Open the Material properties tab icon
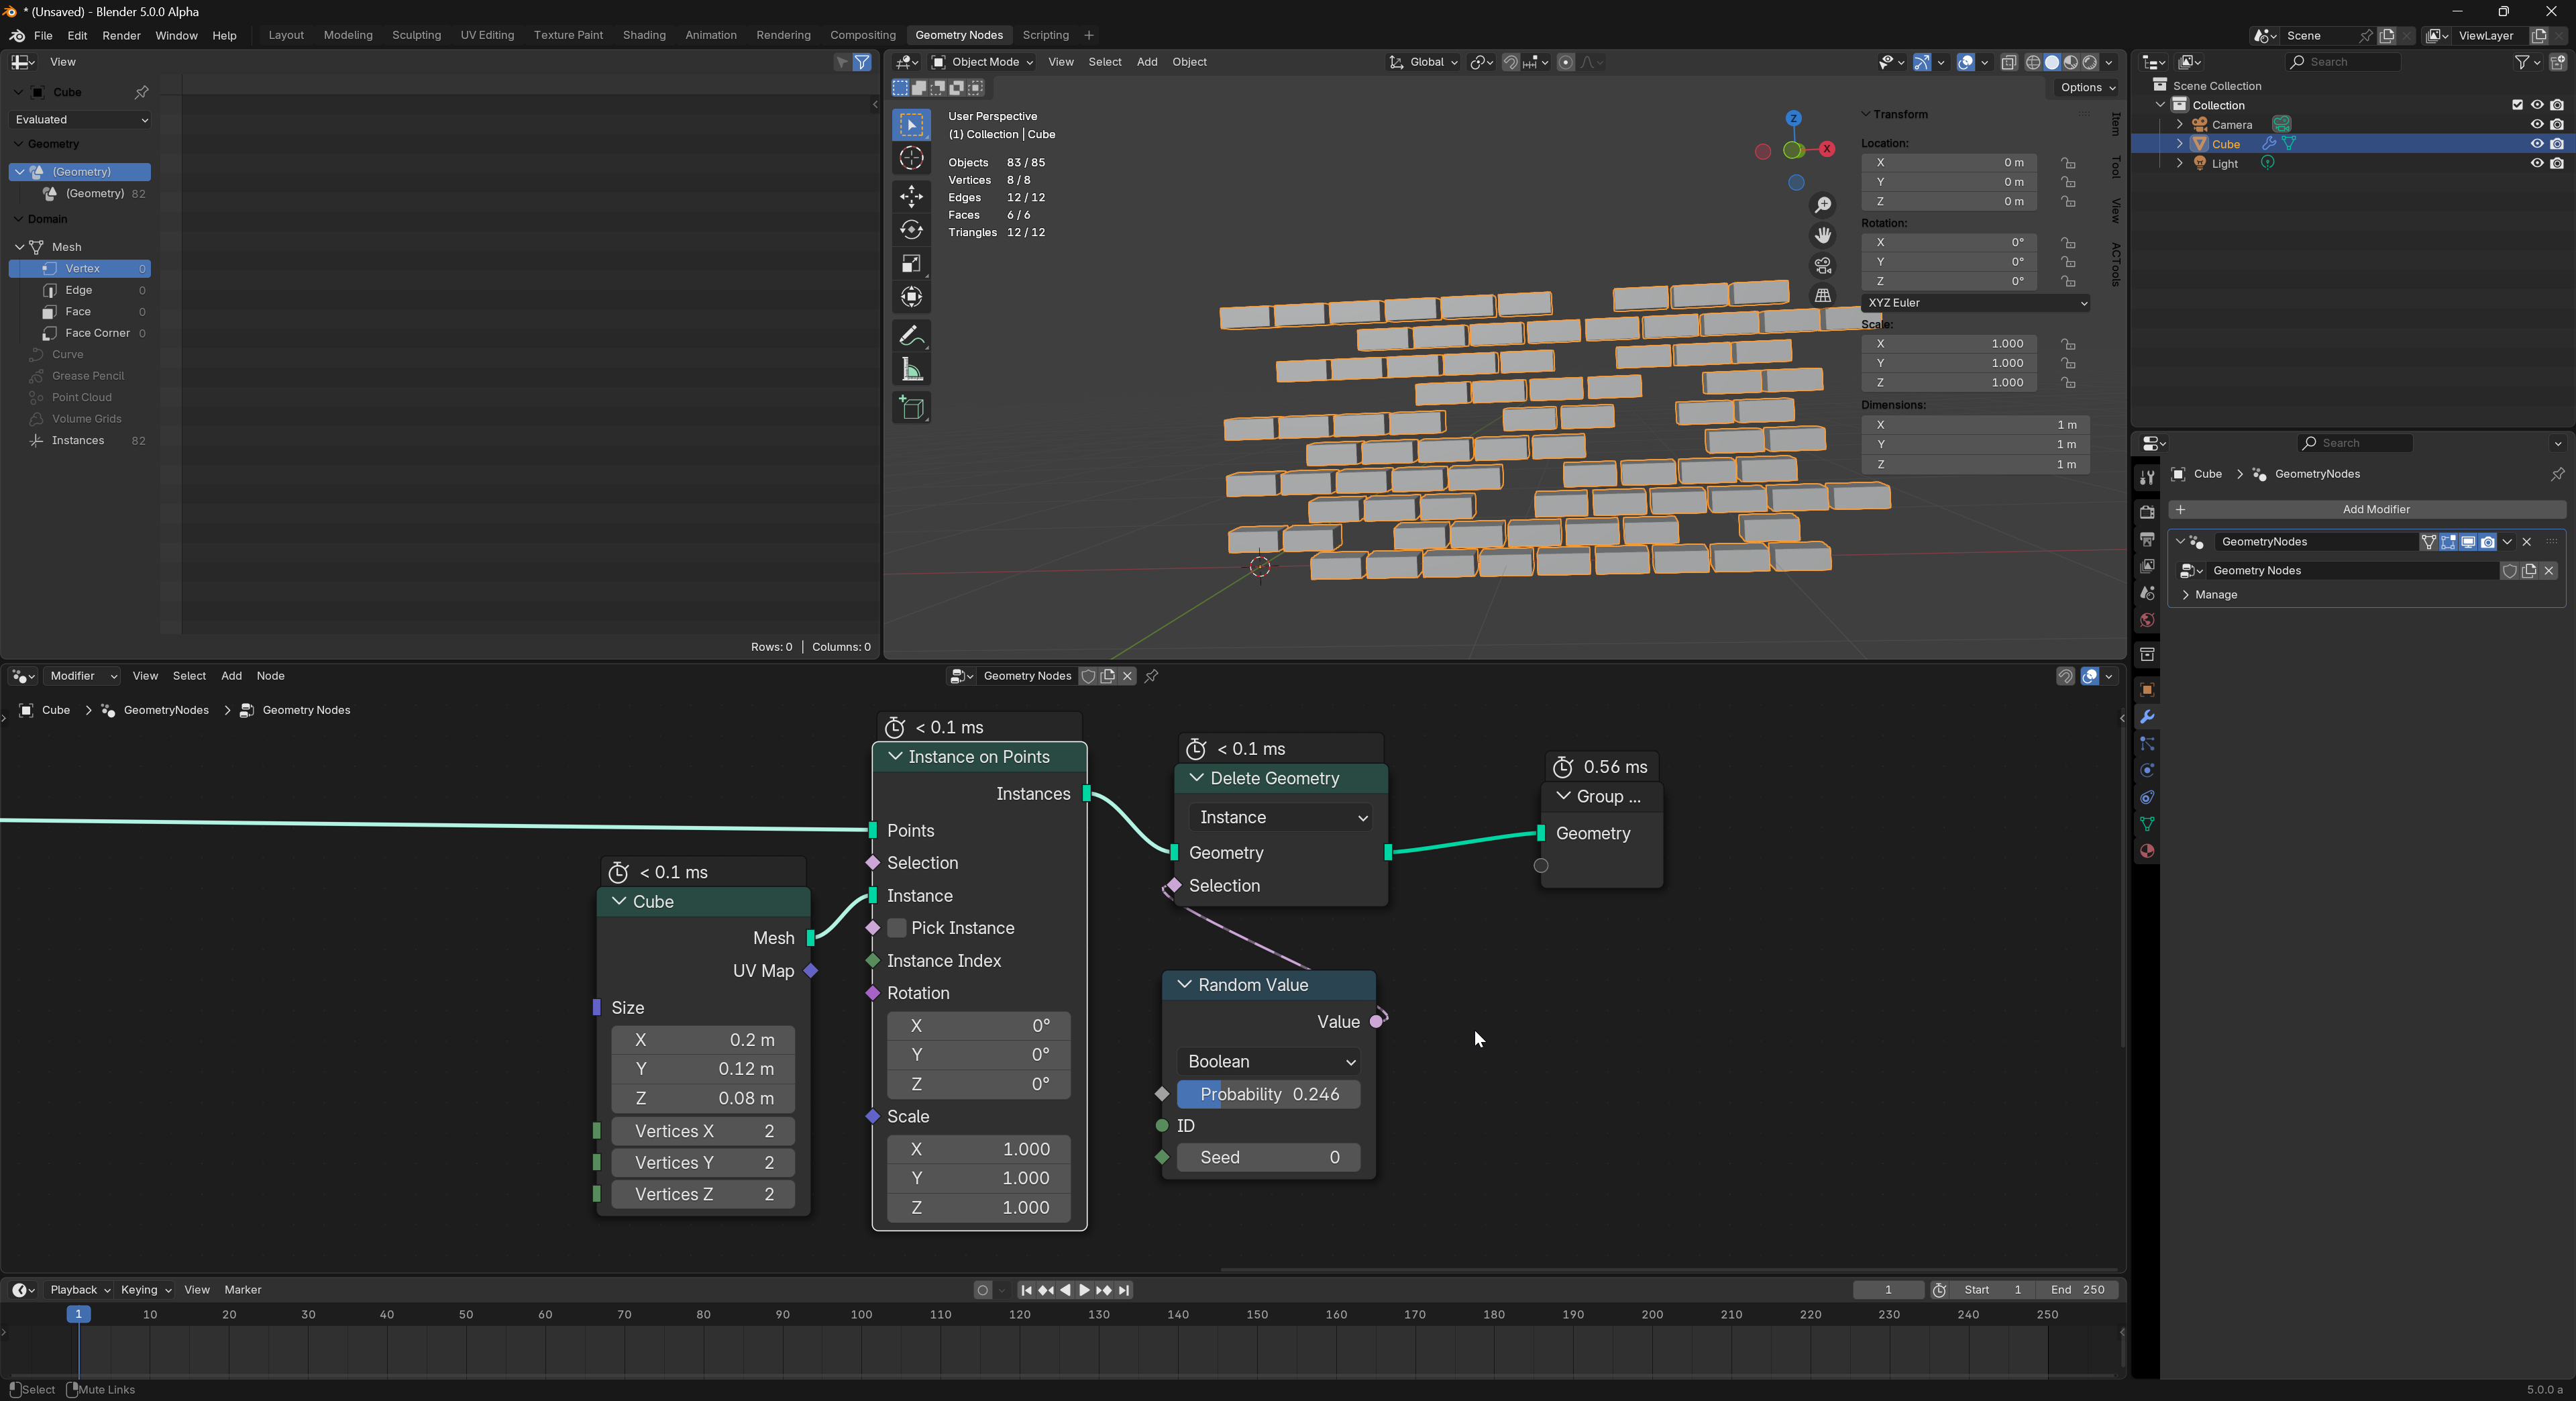Screen dimensions: 2576x1401 tap(2146, 851)
